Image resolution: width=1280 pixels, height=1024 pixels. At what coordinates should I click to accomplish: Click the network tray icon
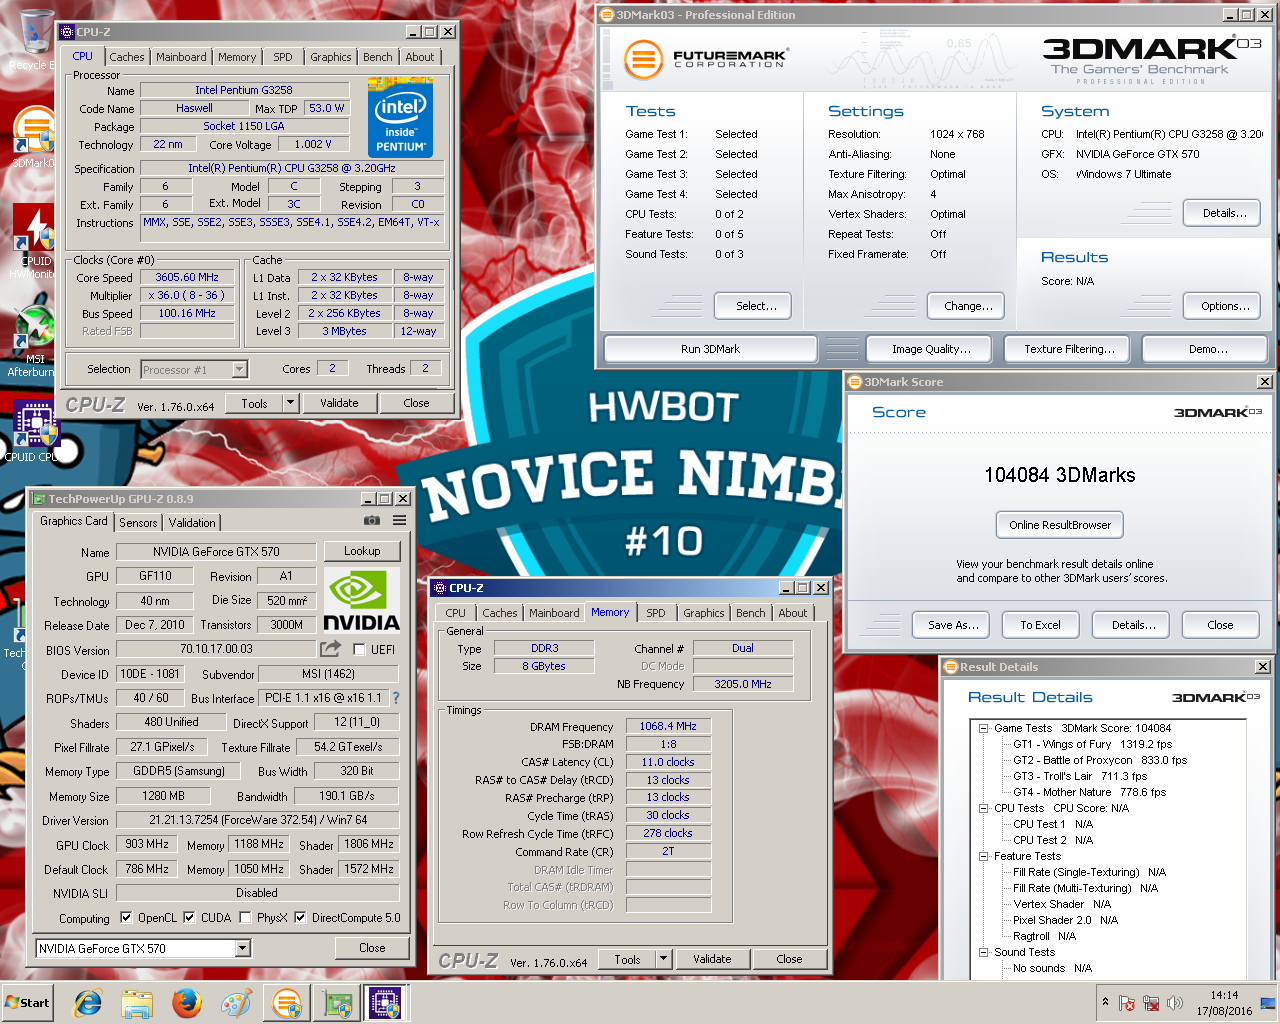coord(1151,1003)
